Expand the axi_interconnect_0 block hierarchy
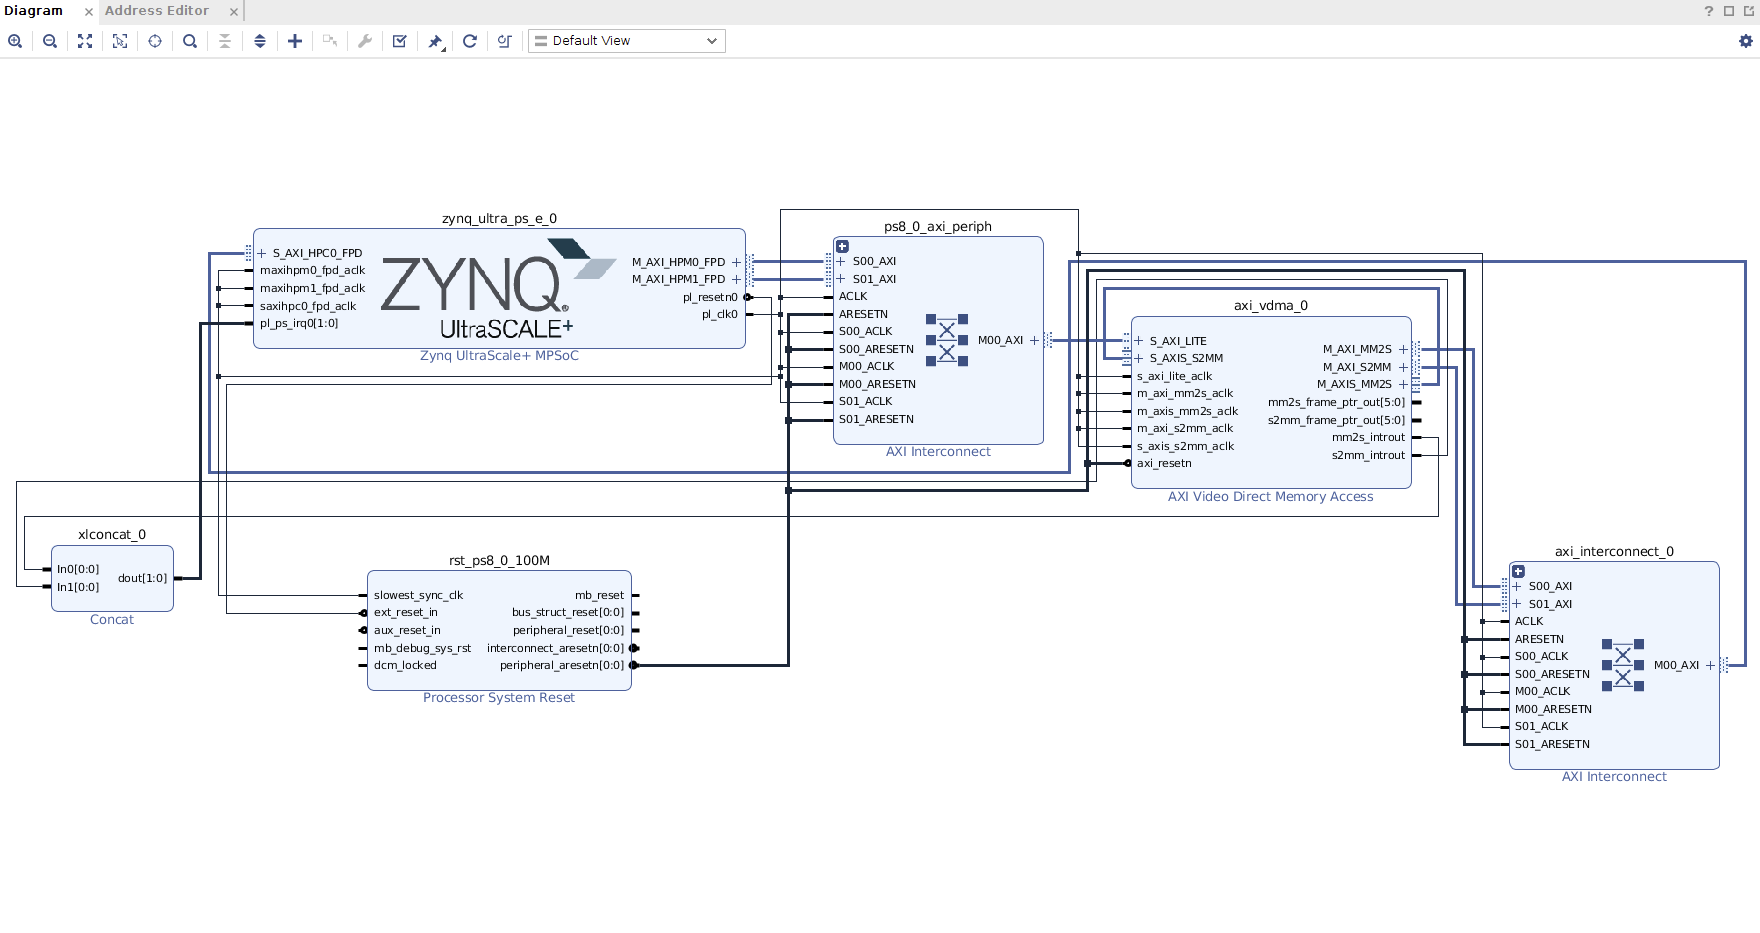 tap(1518, 571)
